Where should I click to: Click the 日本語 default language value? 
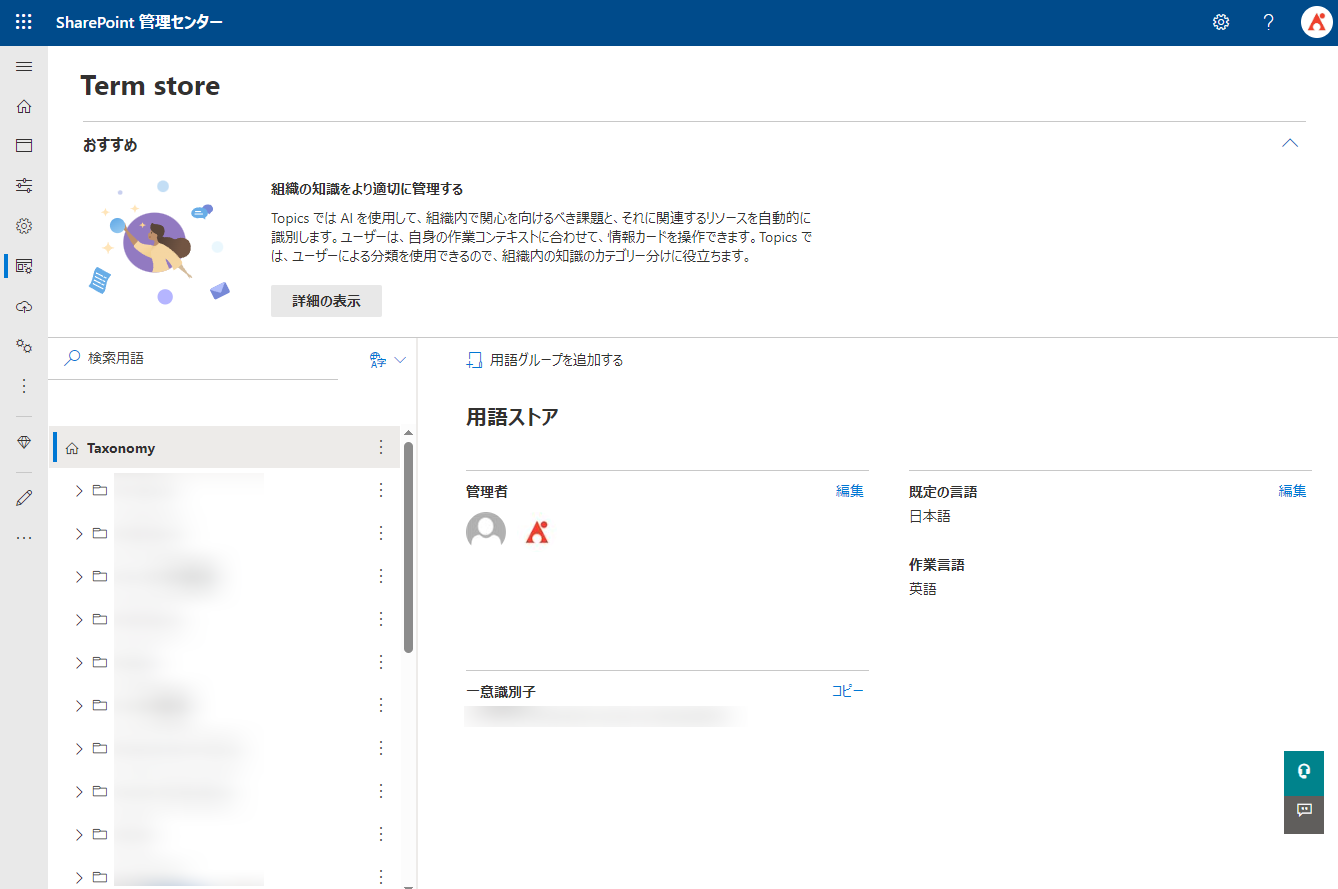click(x=930, y=516)
